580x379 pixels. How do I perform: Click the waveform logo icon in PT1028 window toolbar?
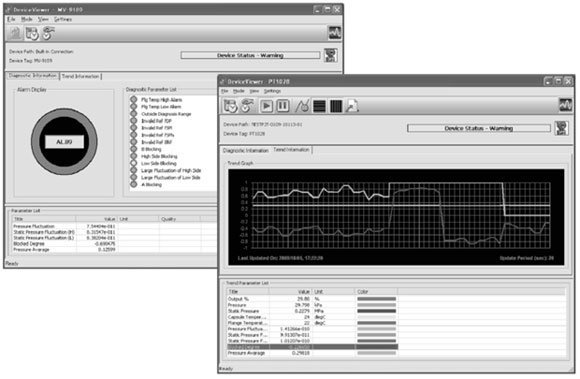tap(565, 105)
